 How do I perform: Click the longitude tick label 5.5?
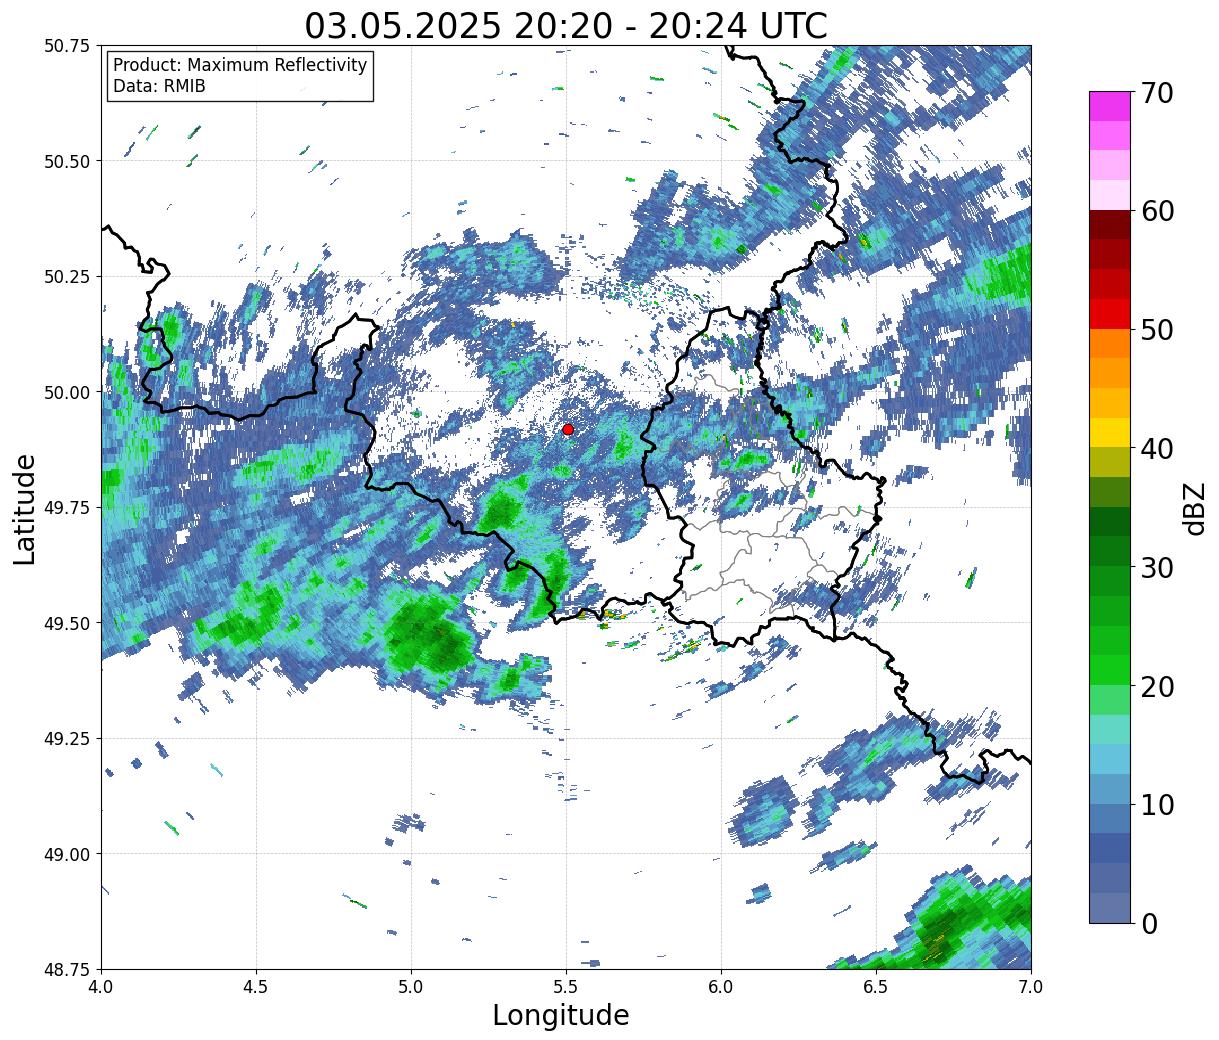[x=566, y=986]
